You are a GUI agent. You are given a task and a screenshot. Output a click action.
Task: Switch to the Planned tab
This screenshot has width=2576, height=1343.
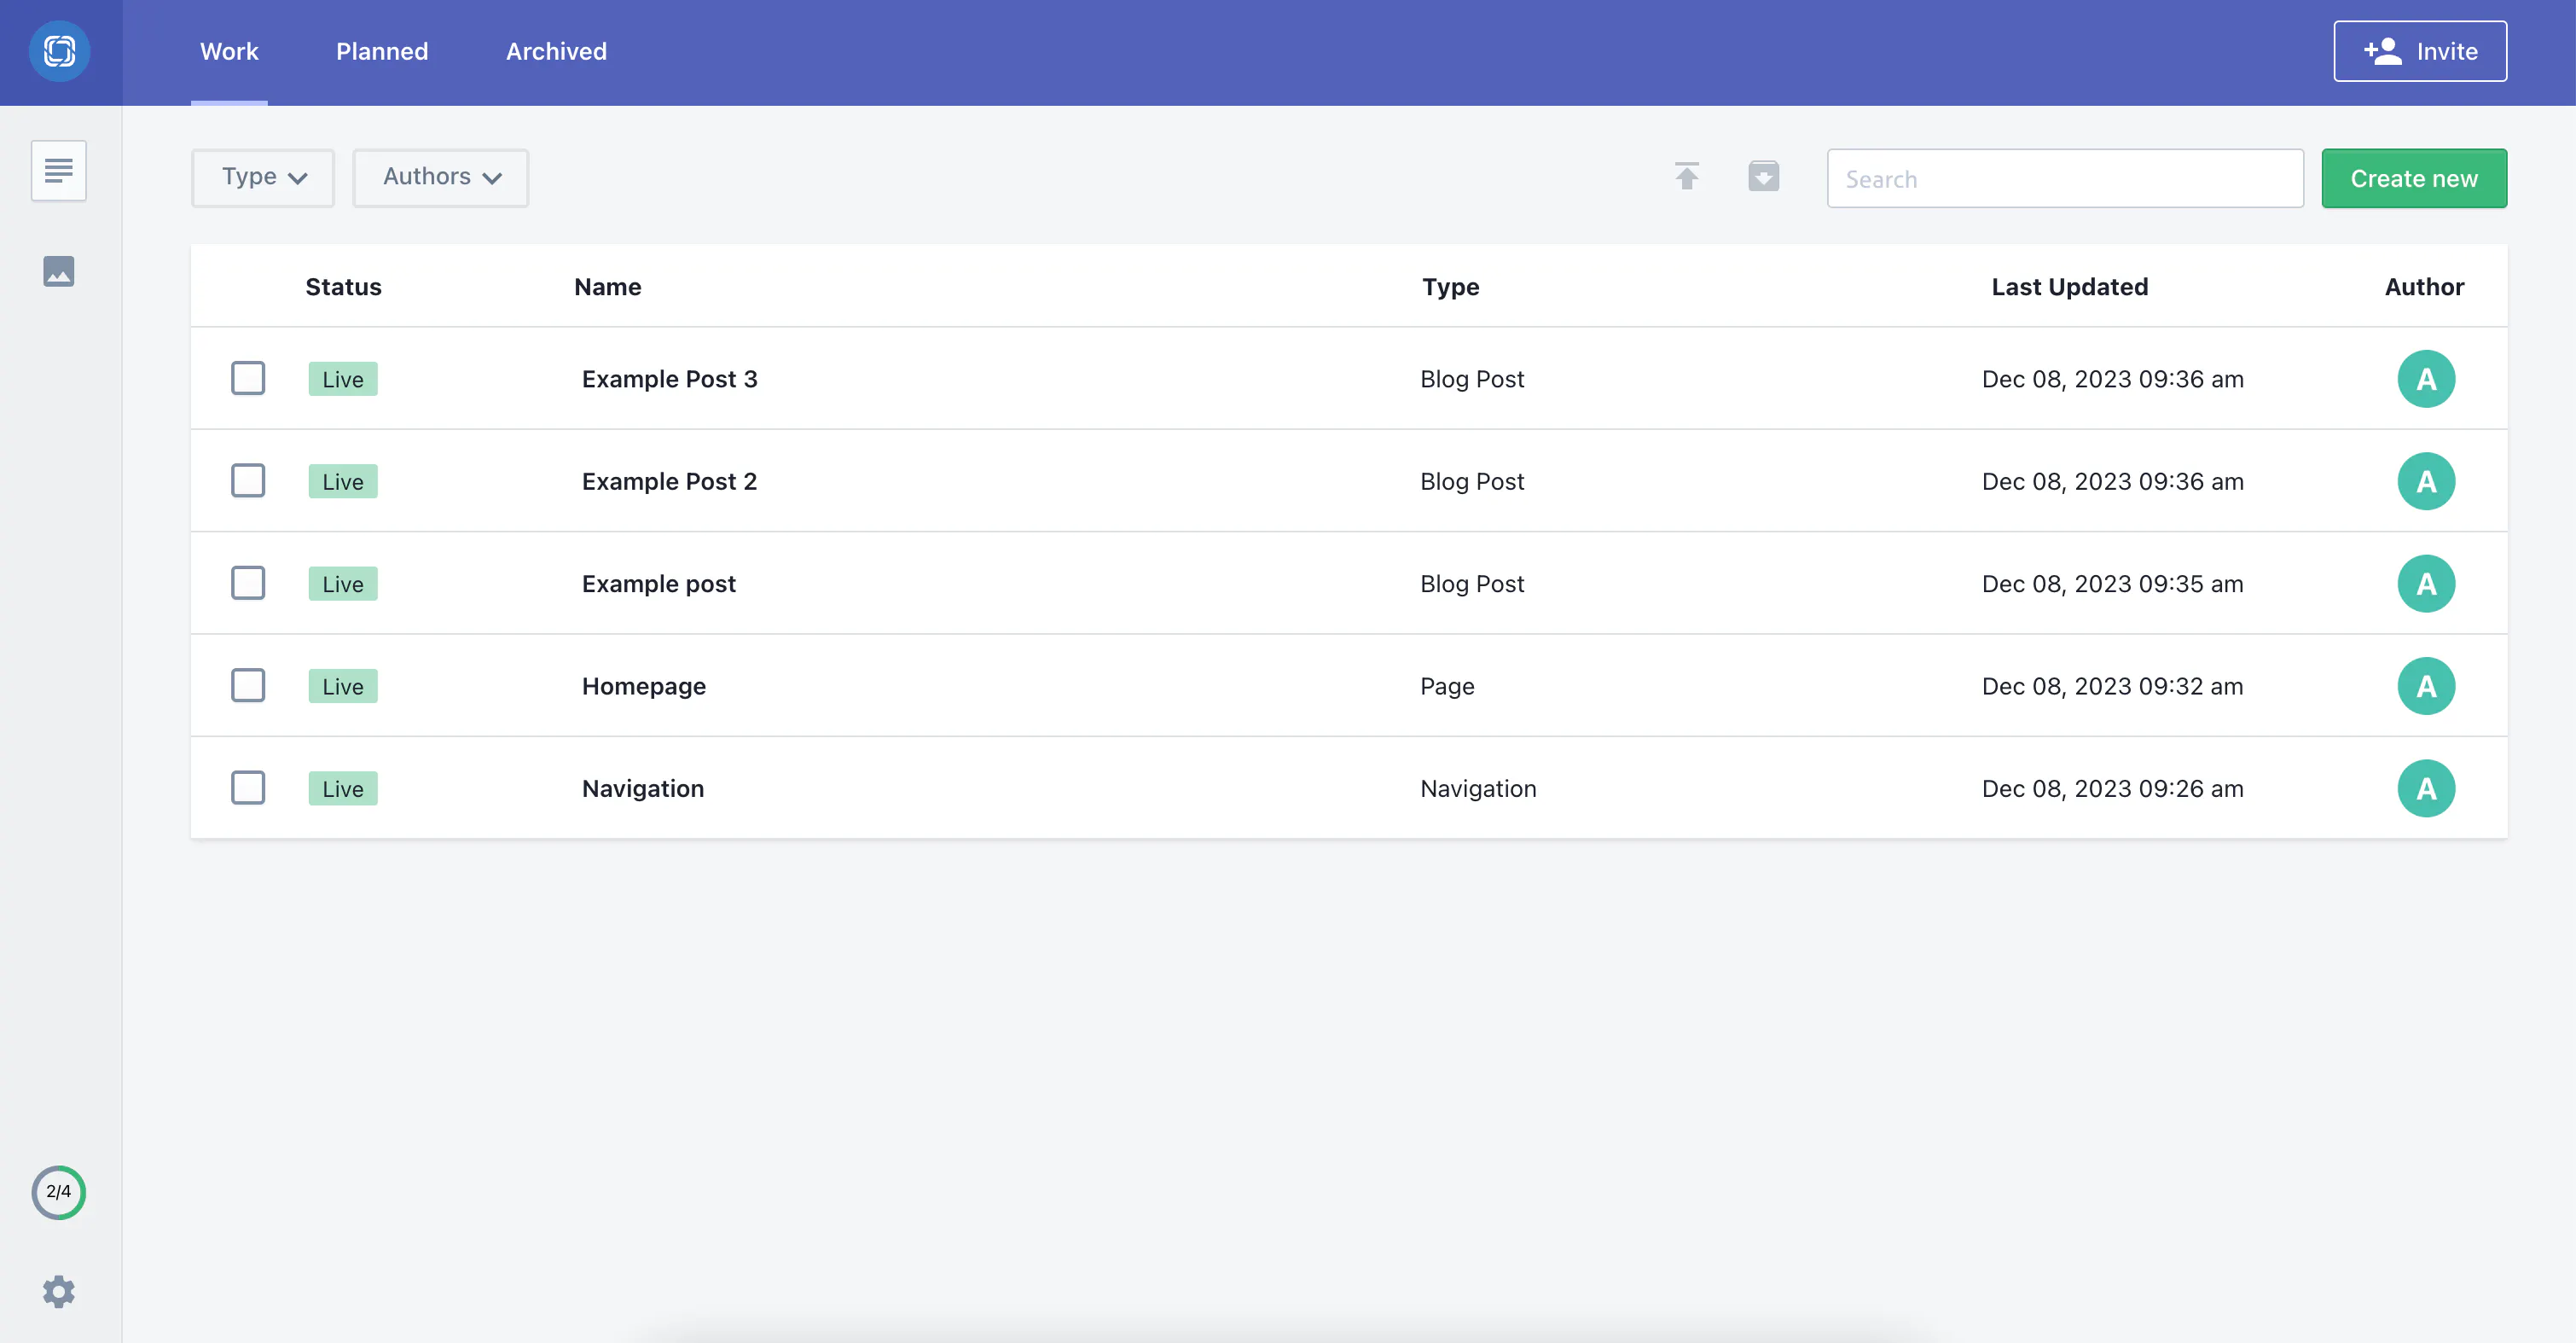[382, 51]
